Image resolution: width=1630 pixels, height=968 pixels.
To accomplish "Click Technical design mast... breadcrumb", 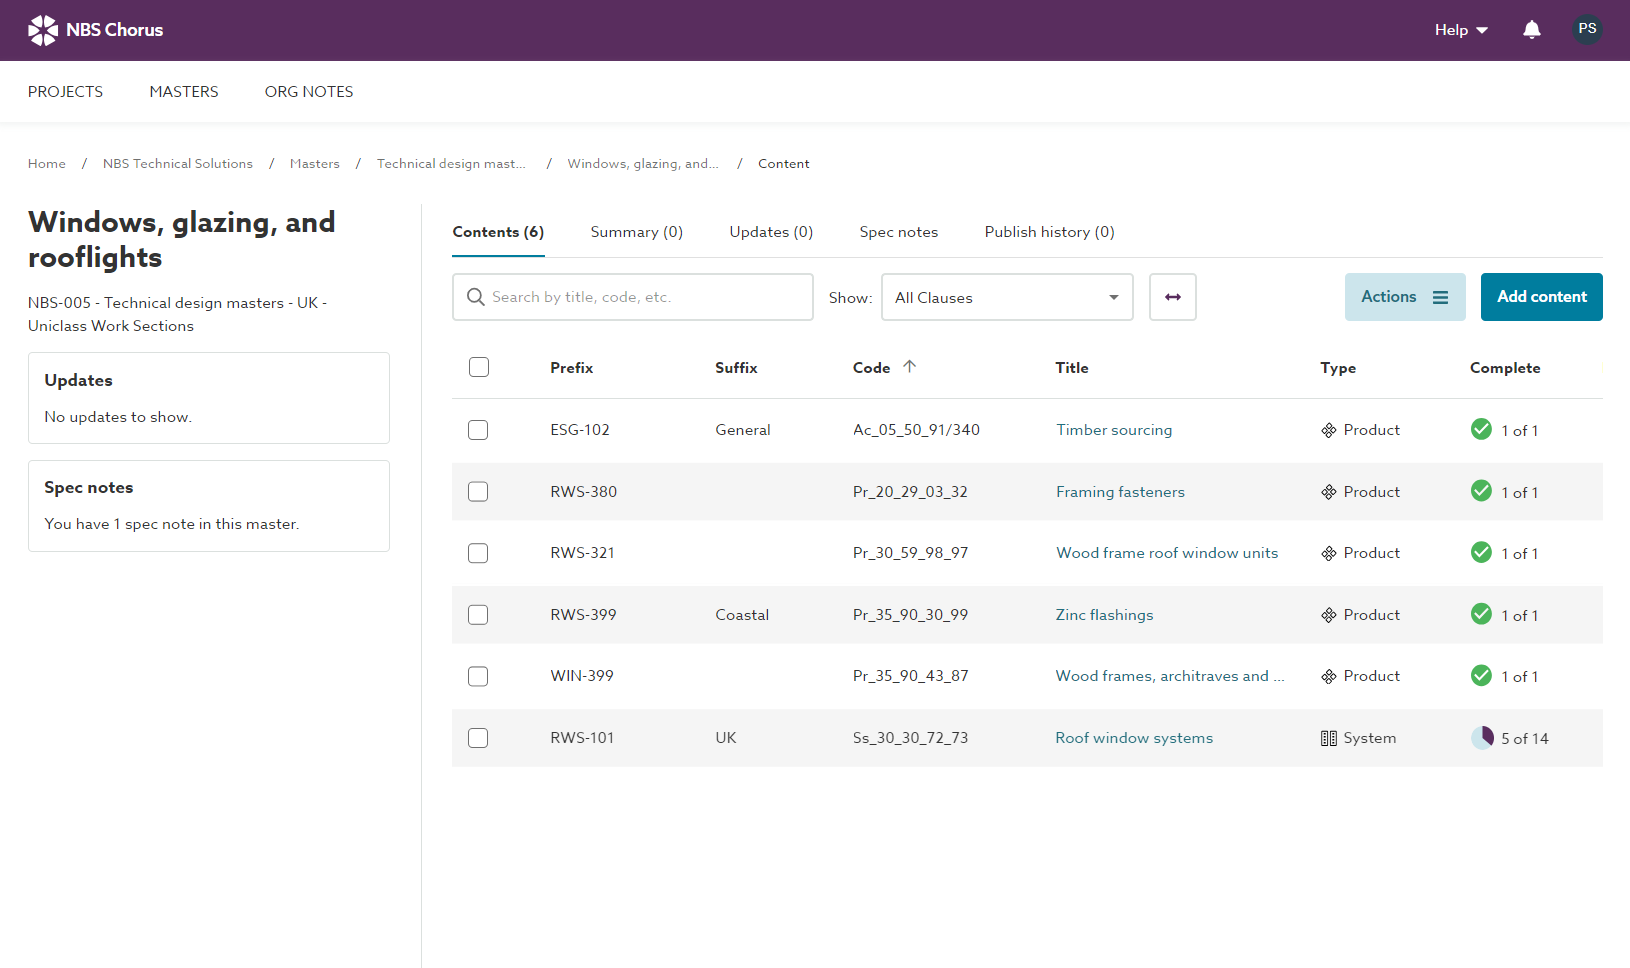I will (451, 164).
